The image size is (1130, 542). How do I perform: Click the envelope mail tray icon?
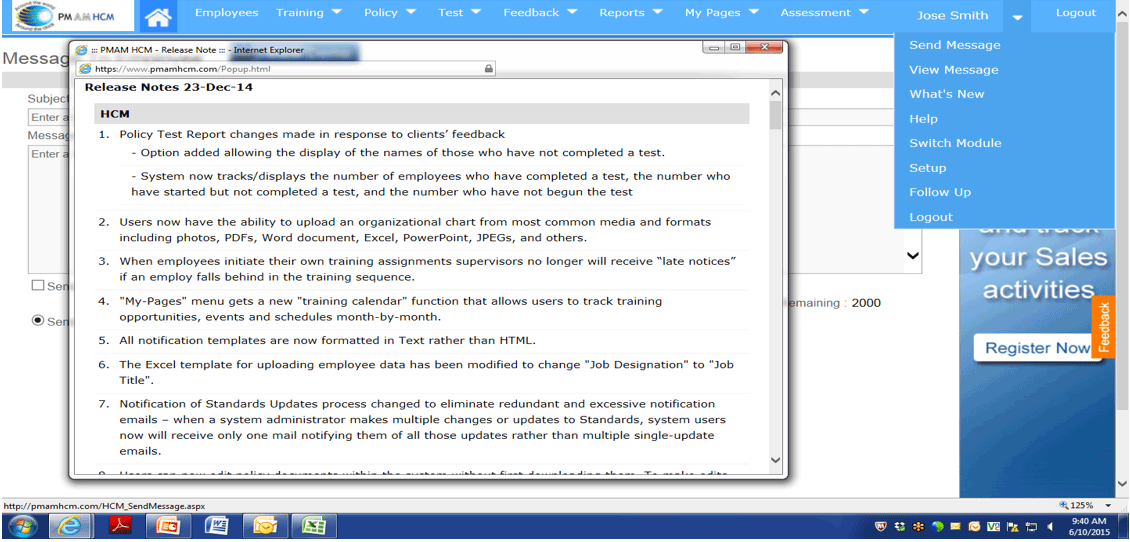pos(956,528)
